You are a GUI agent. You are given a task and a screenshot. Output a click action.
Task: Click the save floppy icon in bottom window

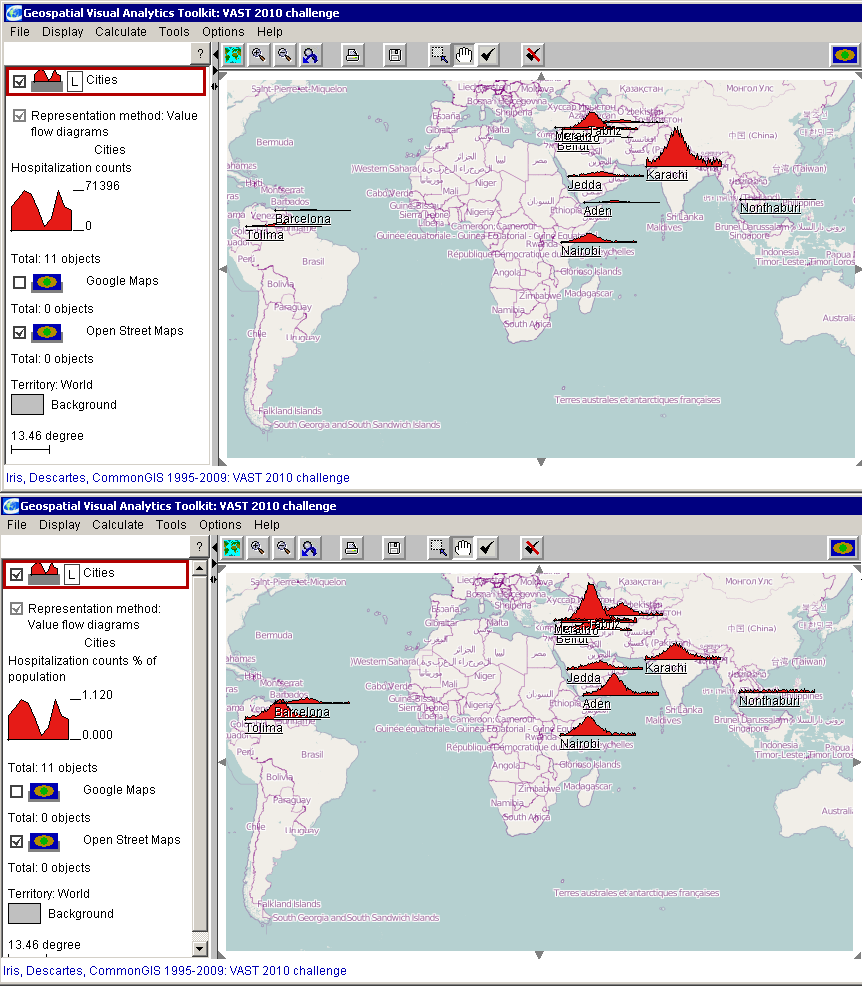tap(394, 548)
